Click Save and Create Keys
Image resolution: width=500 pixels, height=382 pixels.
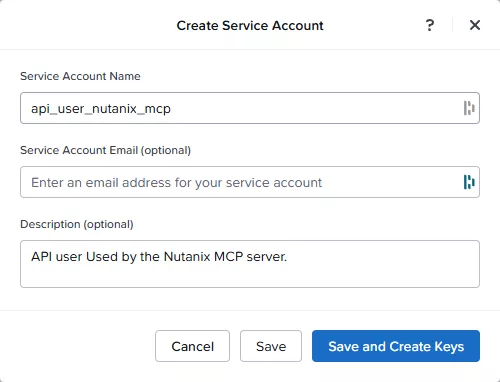(396, 346)
